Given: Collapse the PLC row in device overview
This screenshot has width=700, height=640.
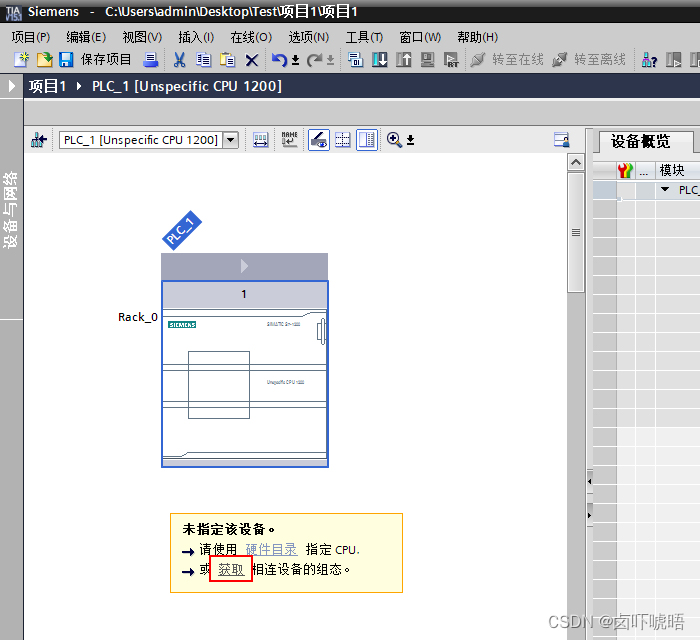Looking at the screenshot, I should [665, 189].
